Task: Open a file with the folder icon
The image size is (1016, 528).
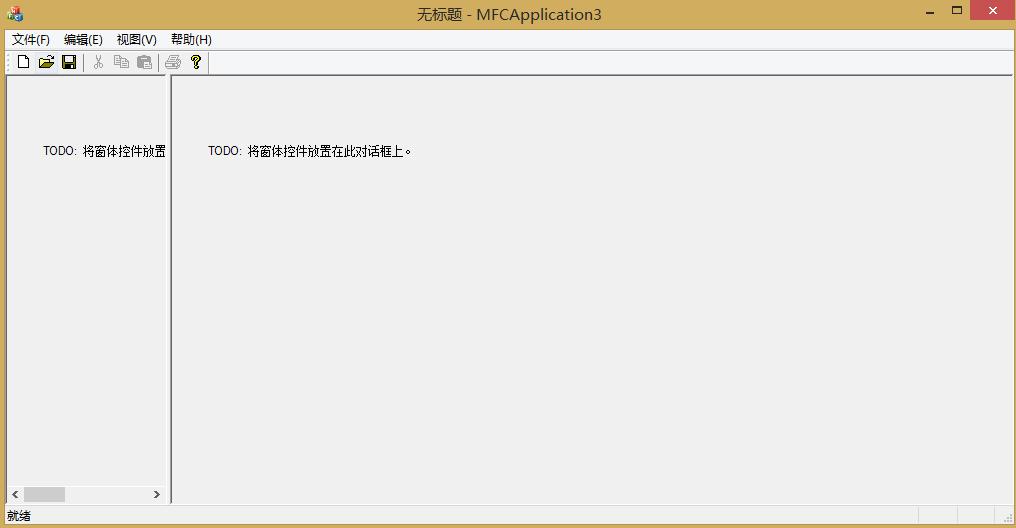Action: pyautogui.click(x=46, y=62)
